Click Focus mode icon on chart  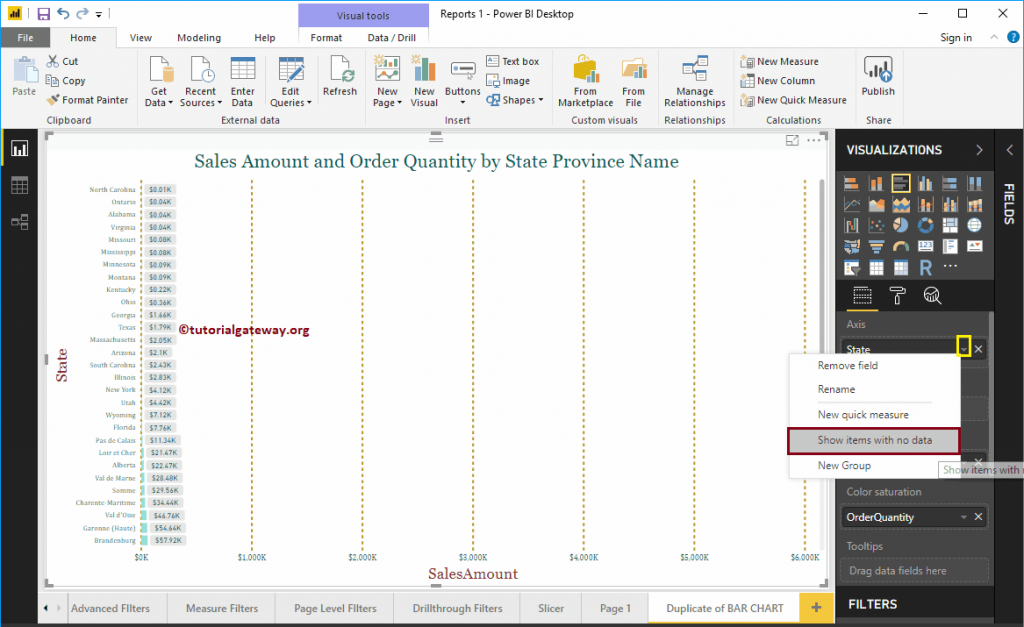click(792, 140)
